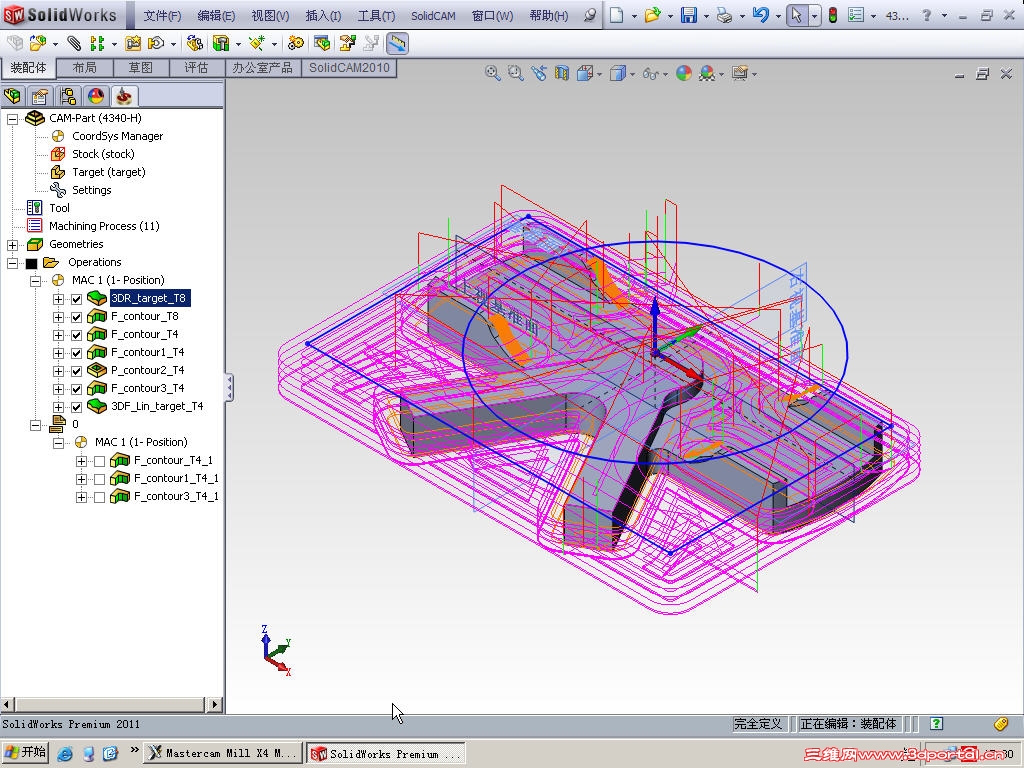The height and width of the screenshot is (768, 1024).
Task: Activate the Zoom to Area tool
Action: 514,73
